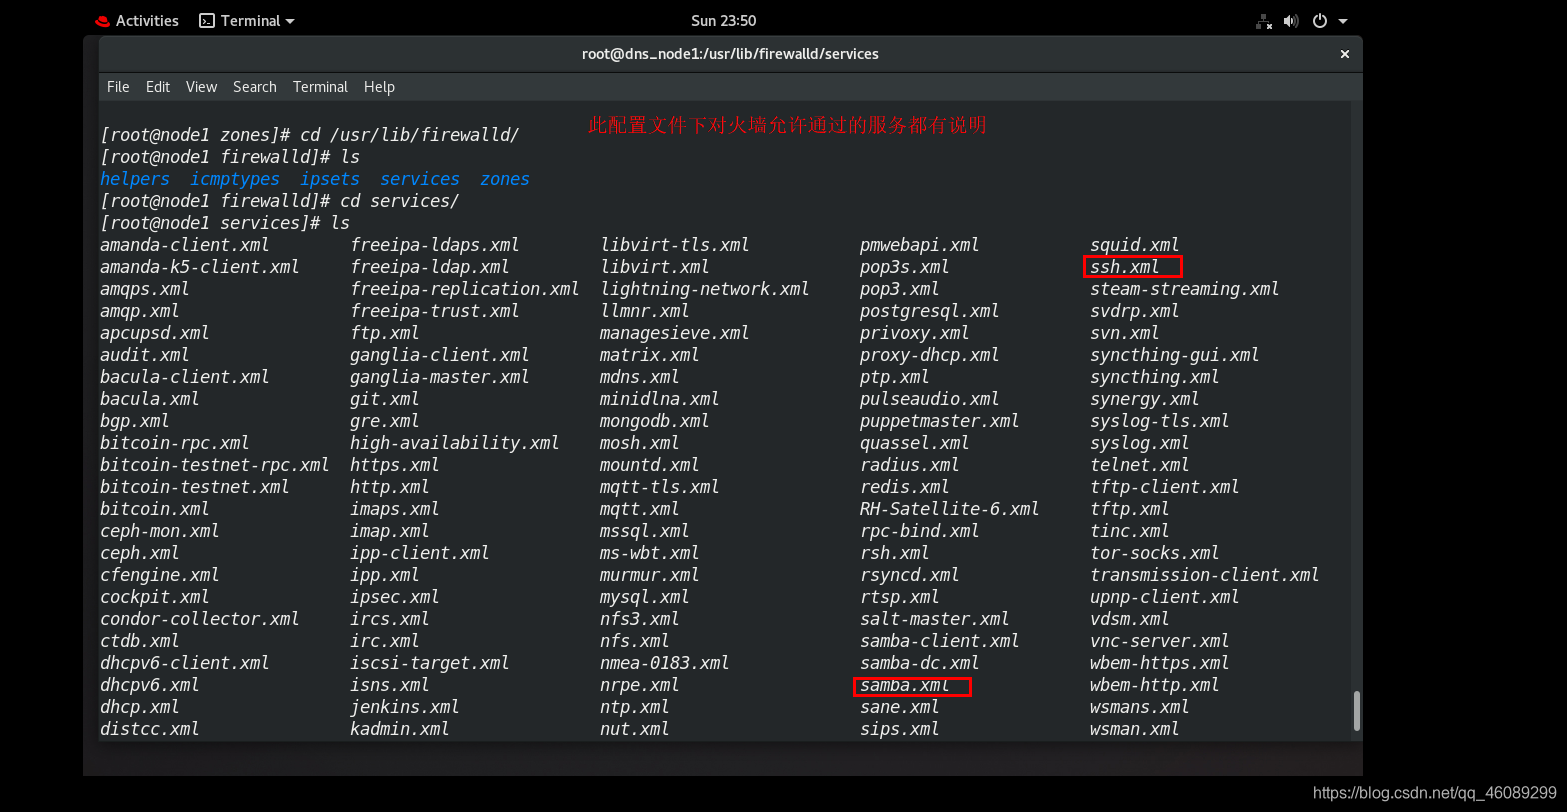Click ntp.xml in the listing

[635, 707]
